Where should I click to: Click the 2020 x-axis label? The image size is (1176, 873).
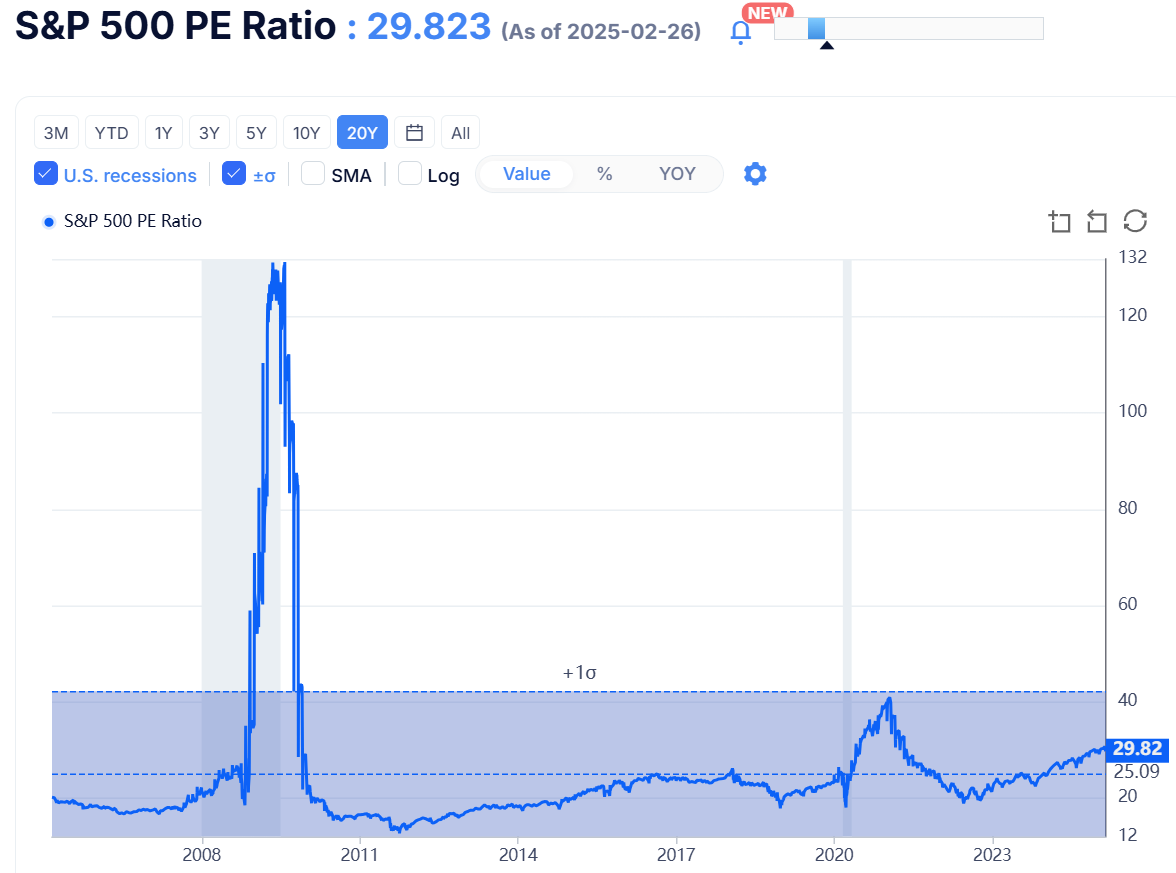tap(834, 854)
